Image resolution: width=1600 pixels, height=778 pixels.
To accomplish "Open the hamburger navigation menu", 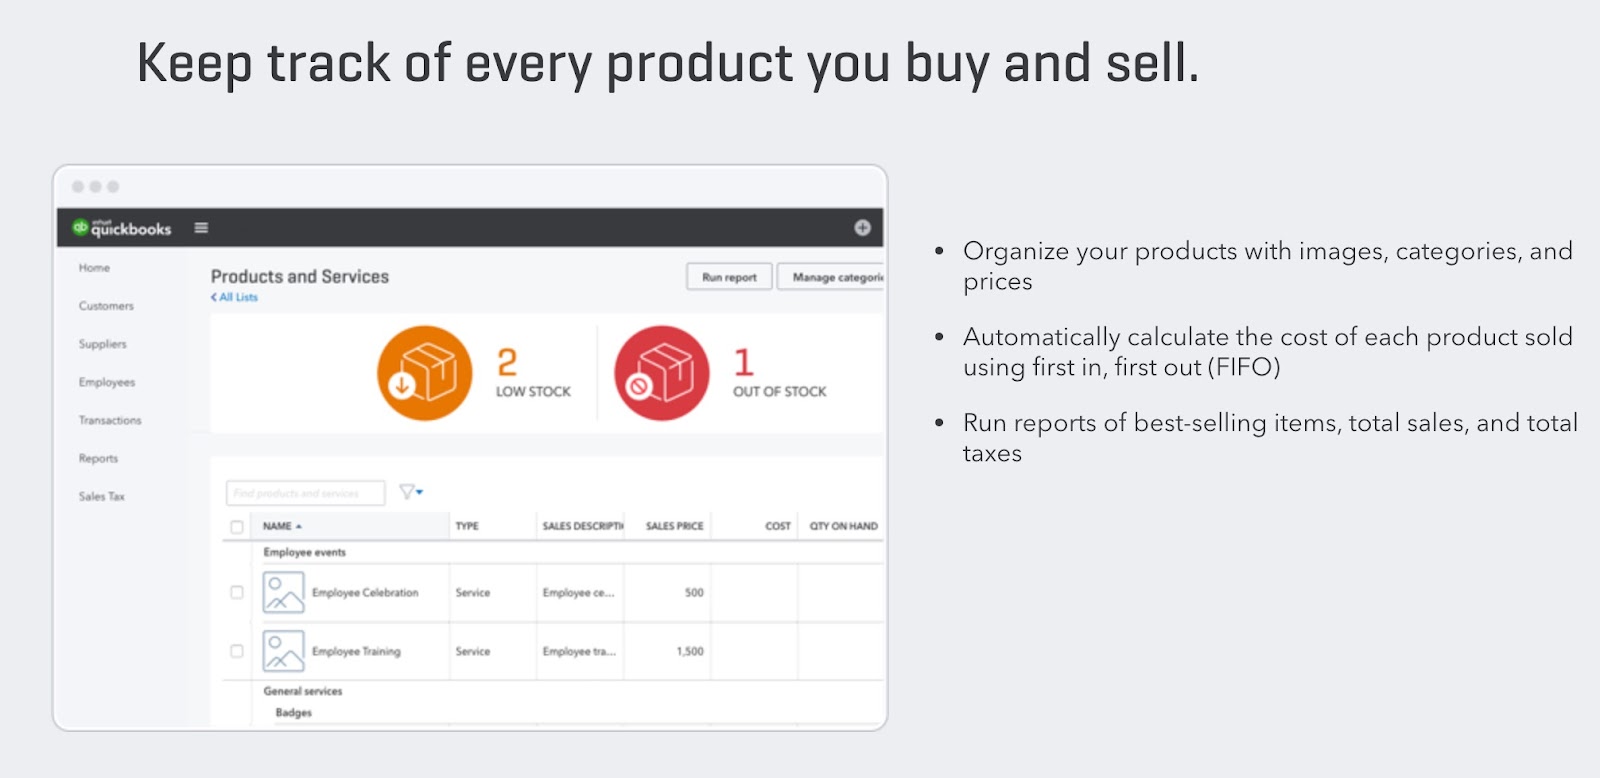I will (201, 228).
